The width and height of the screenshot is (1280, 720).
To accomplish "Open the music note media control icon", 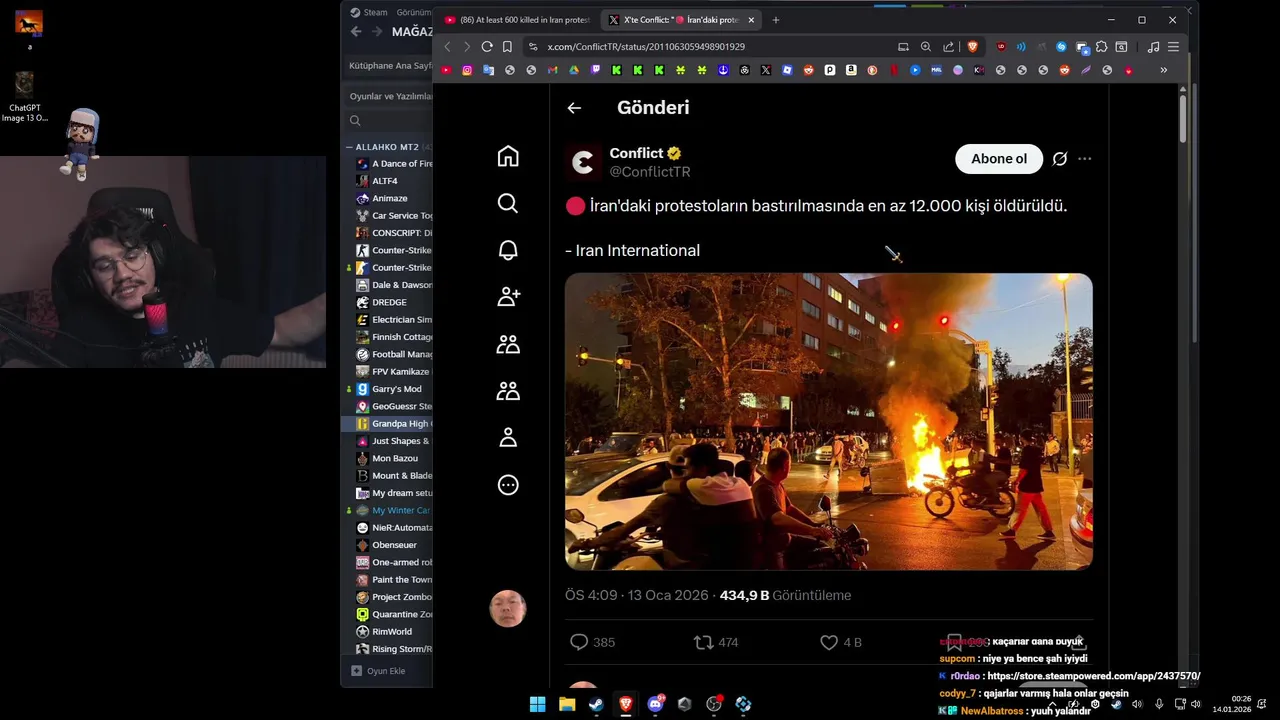I will point(1153,46).
